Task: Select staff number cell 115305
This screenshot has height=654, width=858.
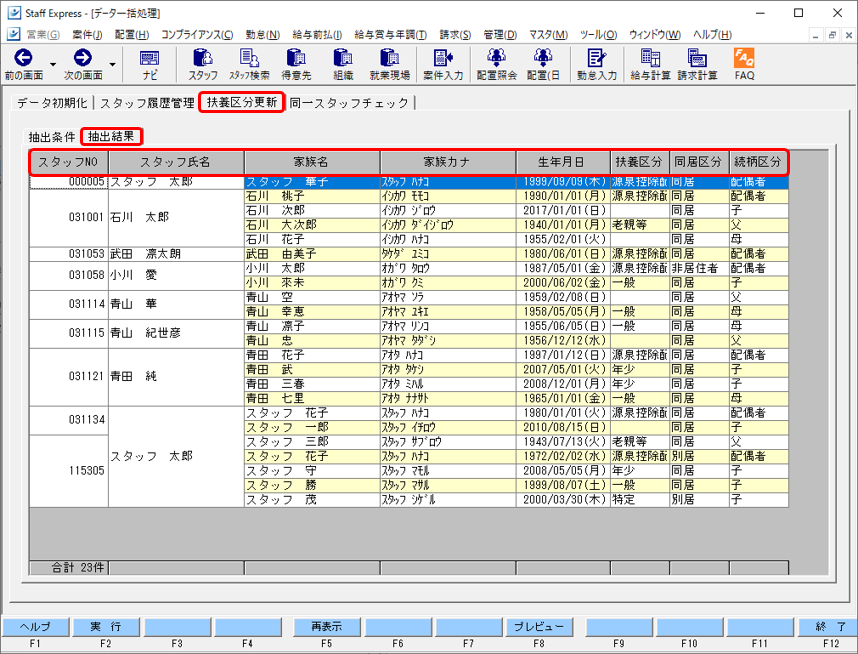Action: tap(69, 471)
